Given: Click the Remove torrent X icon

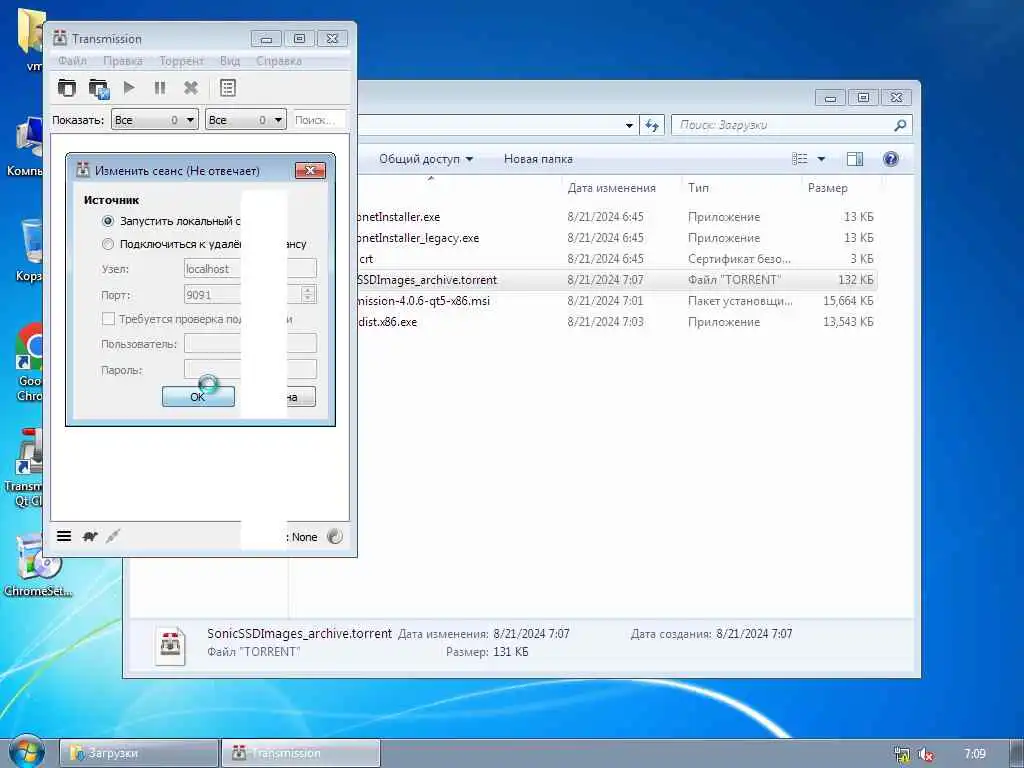Looking at the screenshot, I should point(191,88).
